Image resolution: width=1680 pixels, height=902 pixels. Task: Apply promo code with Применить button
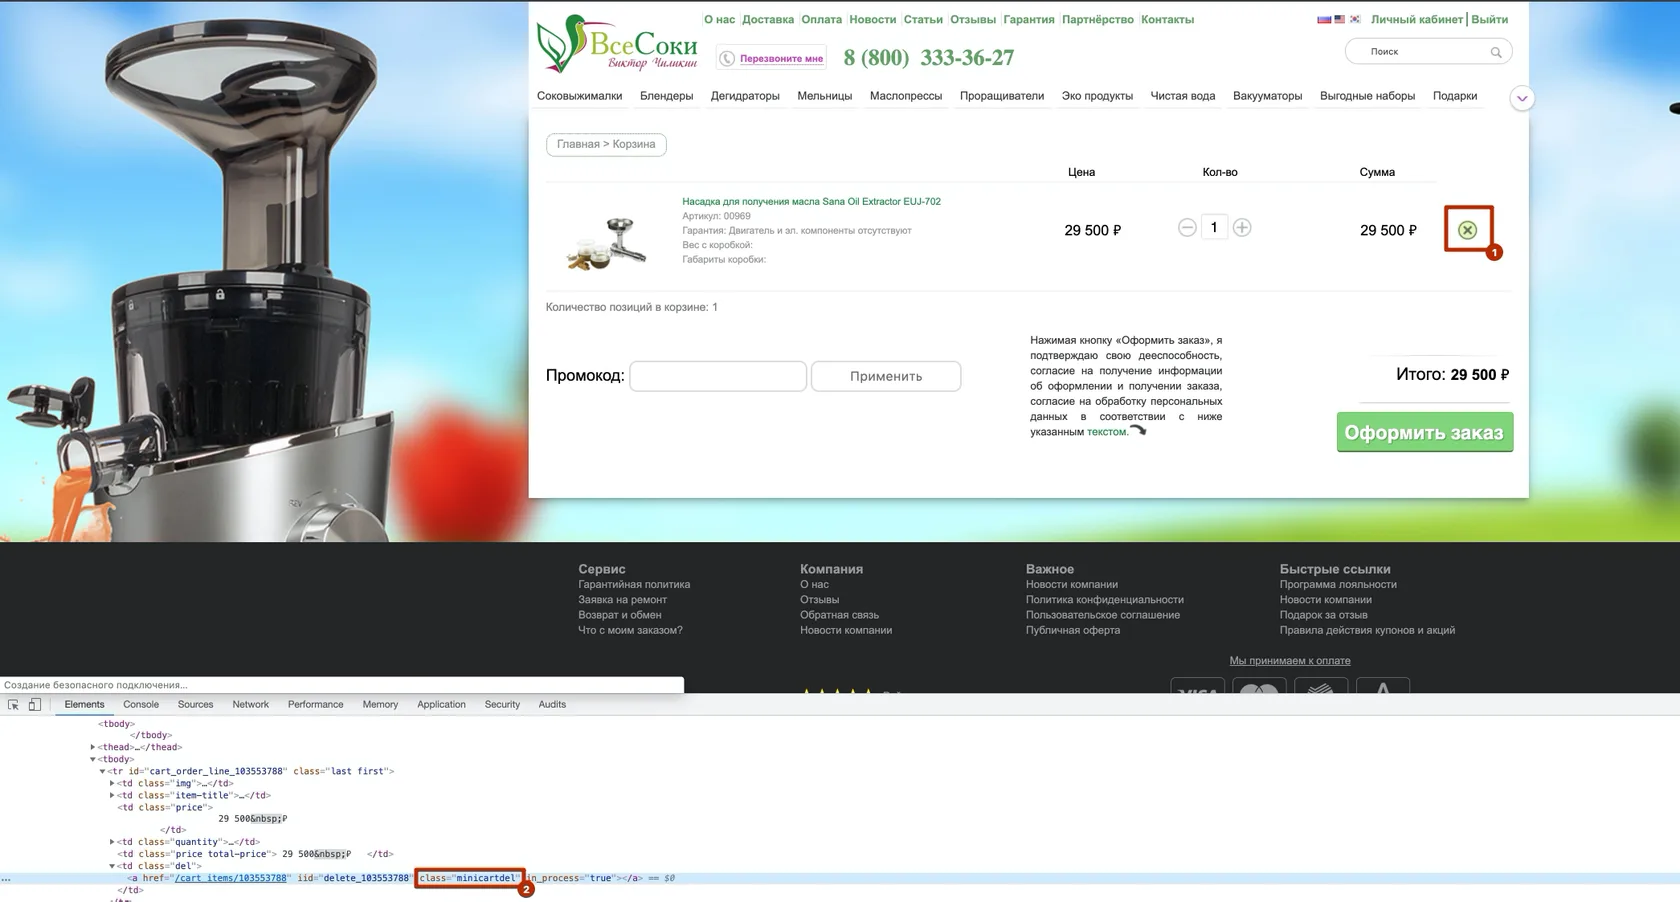click(x=886, y=376)
